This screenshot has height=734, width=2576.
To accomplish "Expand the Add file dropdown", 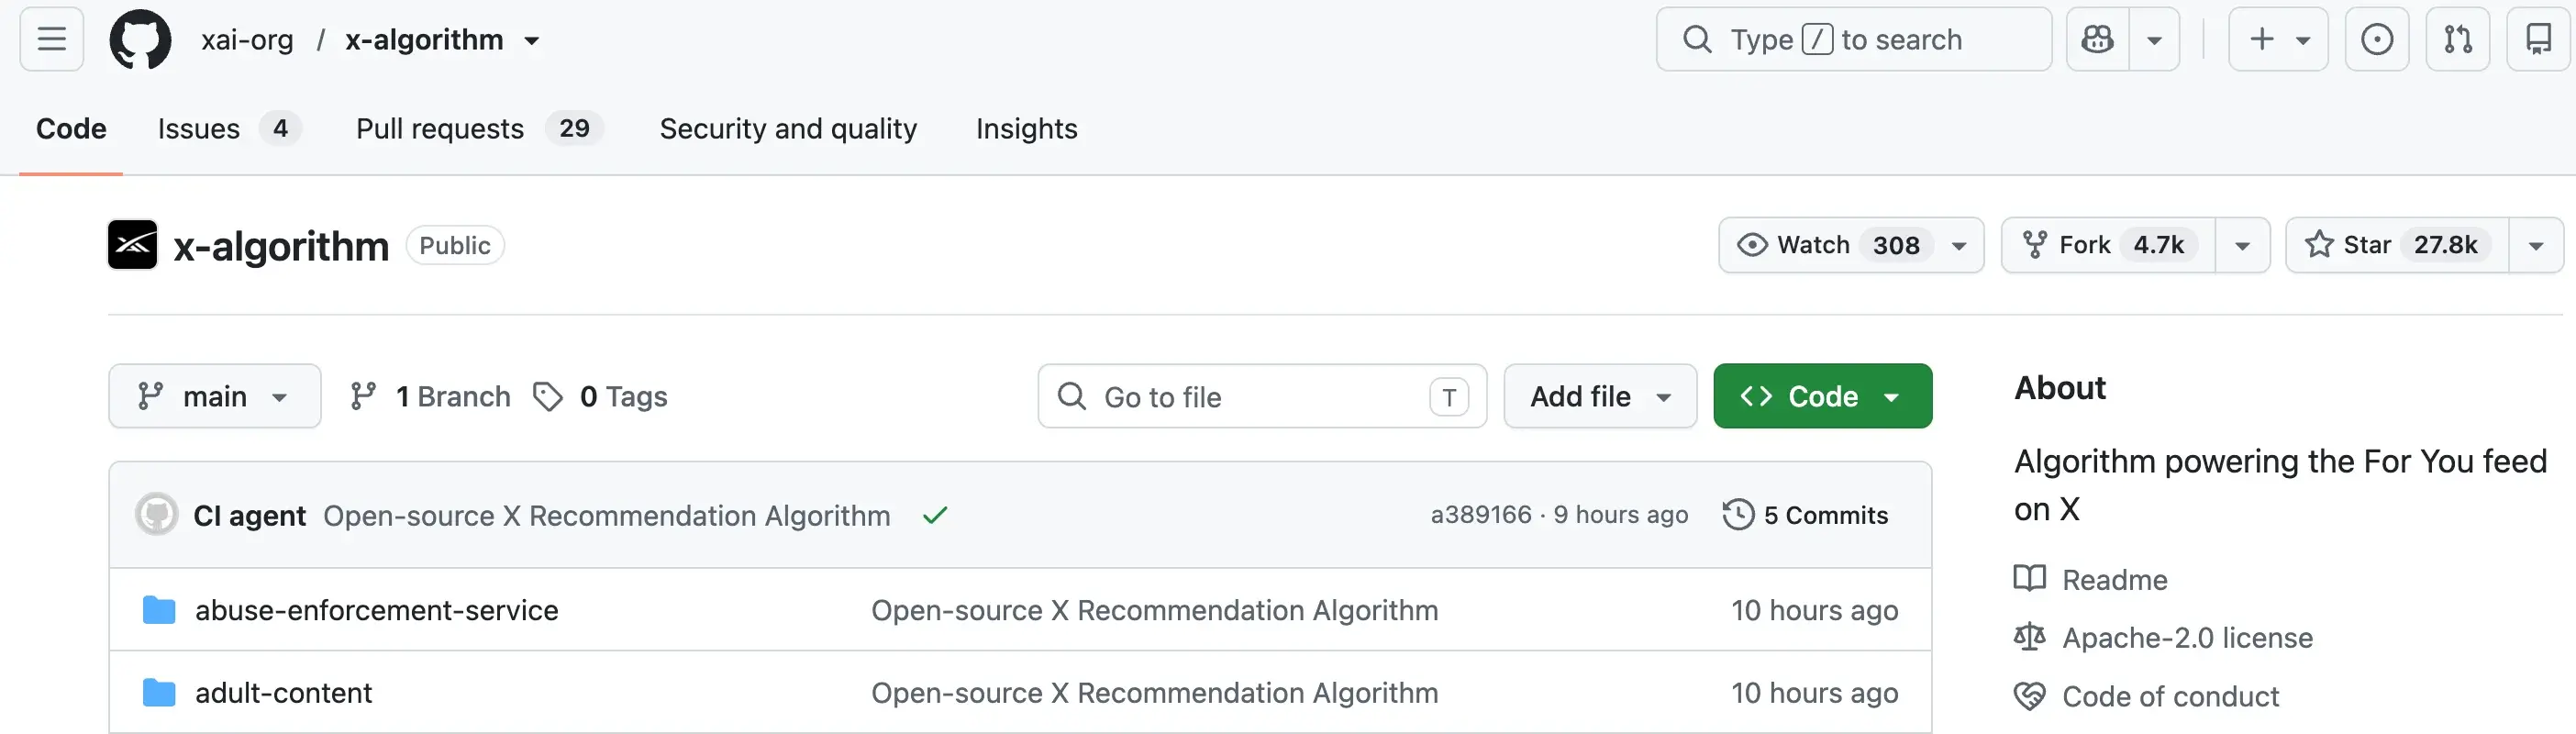I will pyautogui.click(x=1600, y=397).
